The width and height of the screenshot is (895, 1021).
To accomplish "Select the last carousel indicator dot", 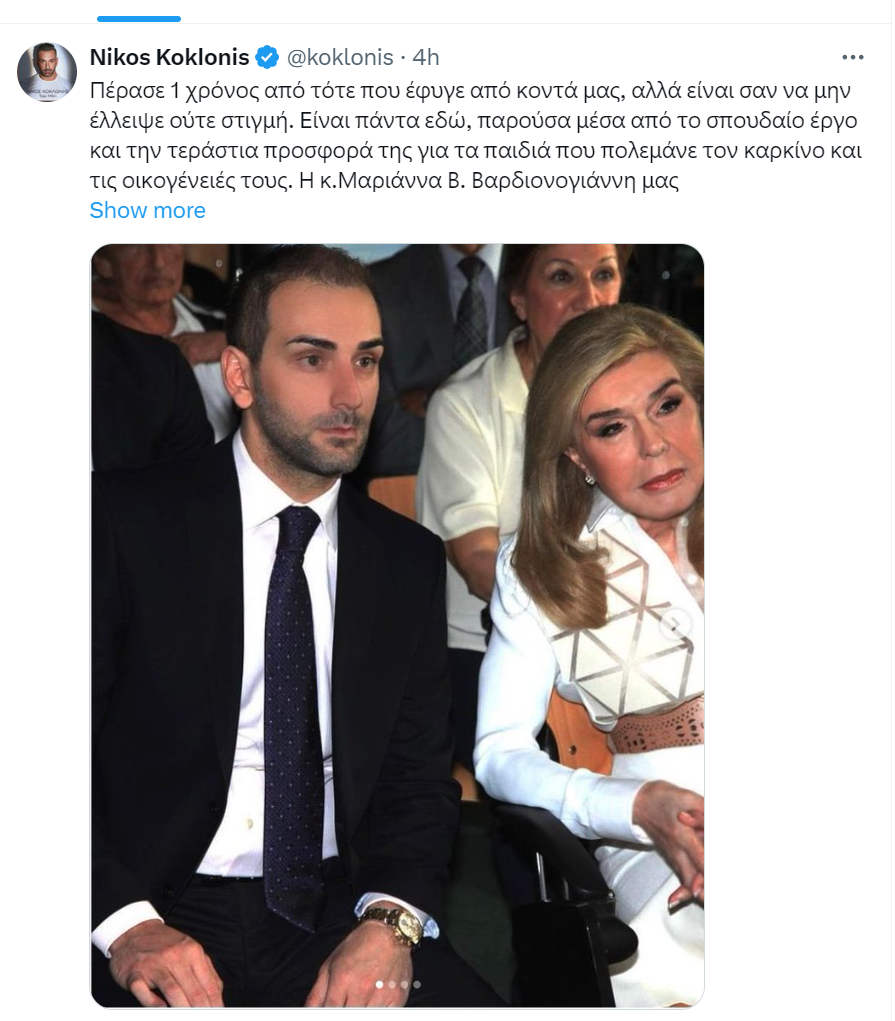I will click(417, 984).
